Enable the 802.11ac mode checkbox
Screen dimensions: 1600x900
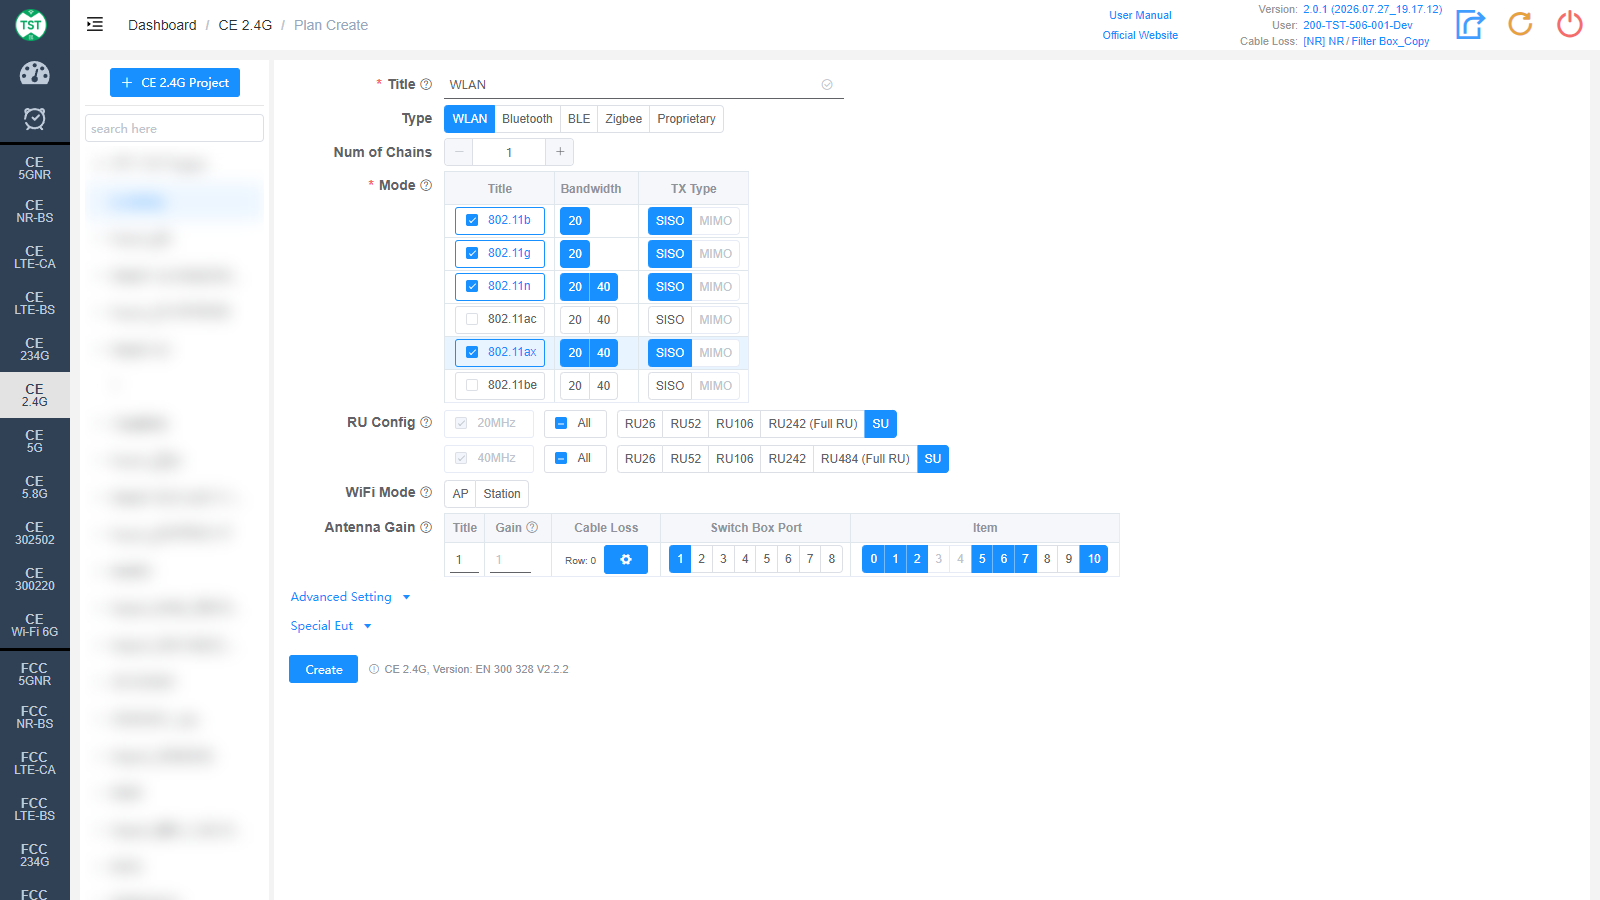[472, 319]
